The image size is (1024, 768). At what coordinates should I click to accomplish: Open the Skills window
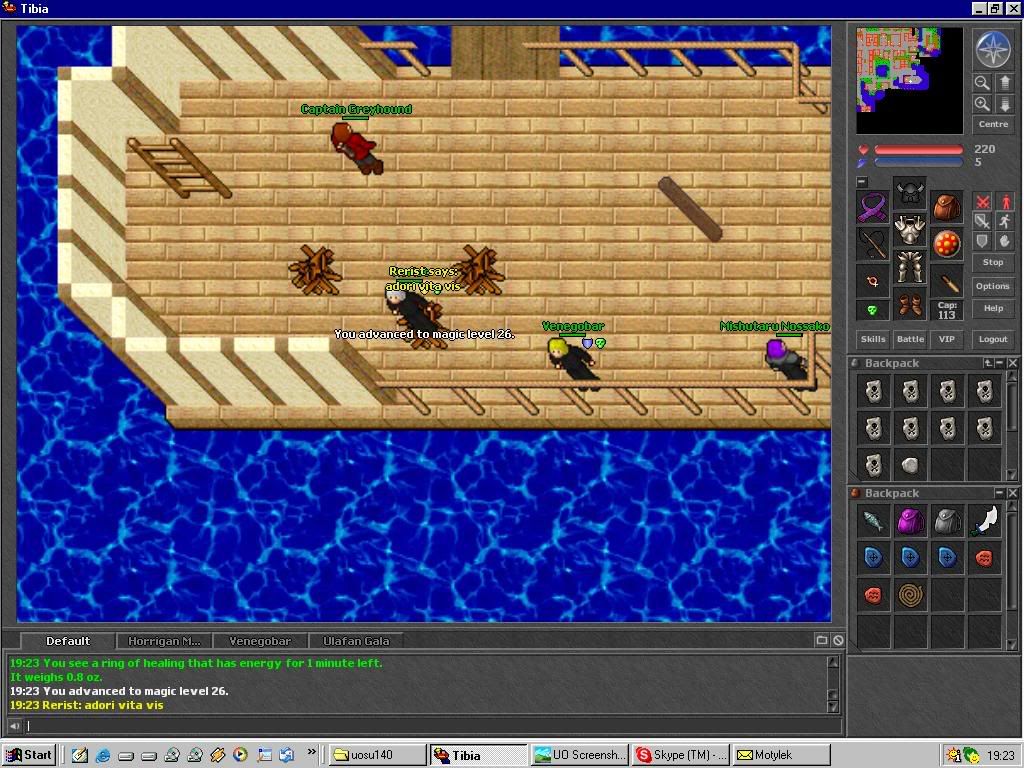pyautogui.click(x=872, y=339)
